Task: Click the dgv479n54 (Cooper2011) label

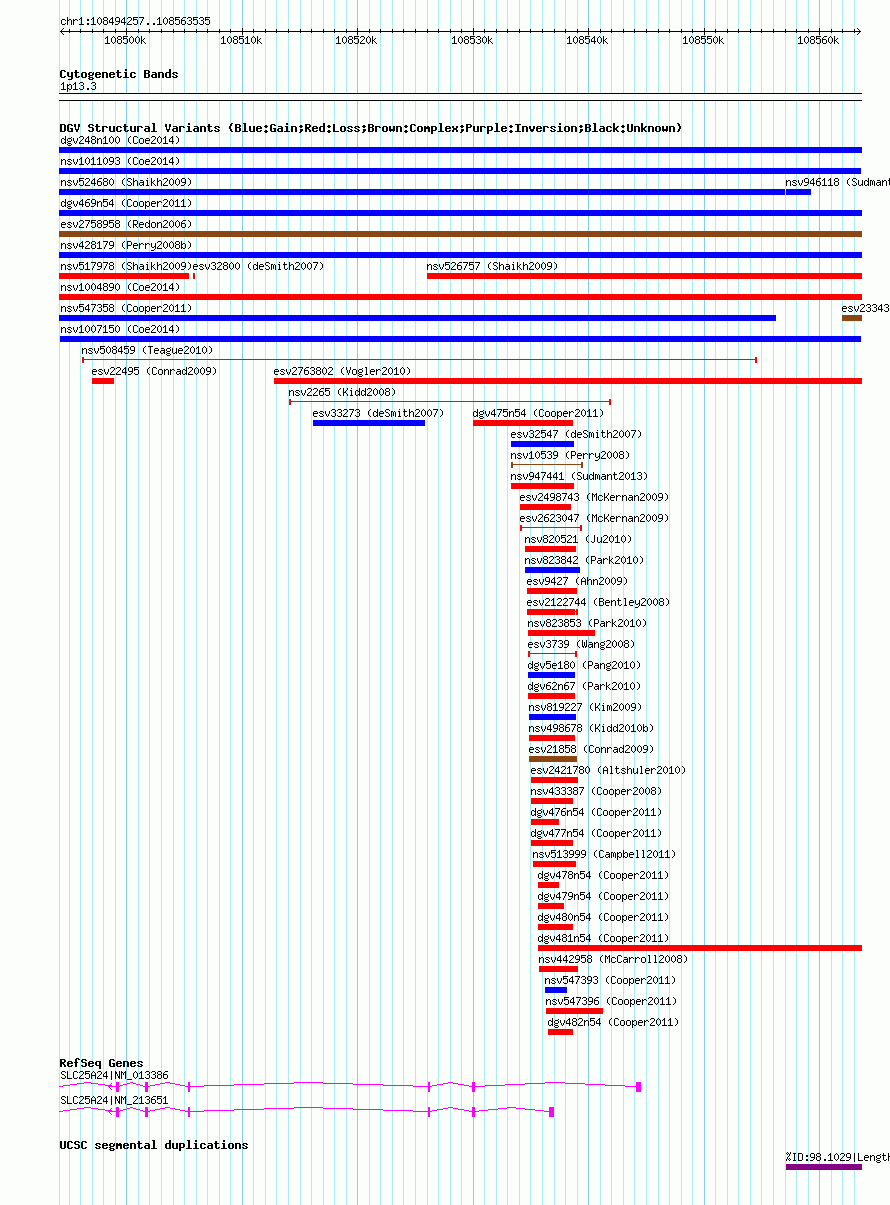Action: click(603, 896)
